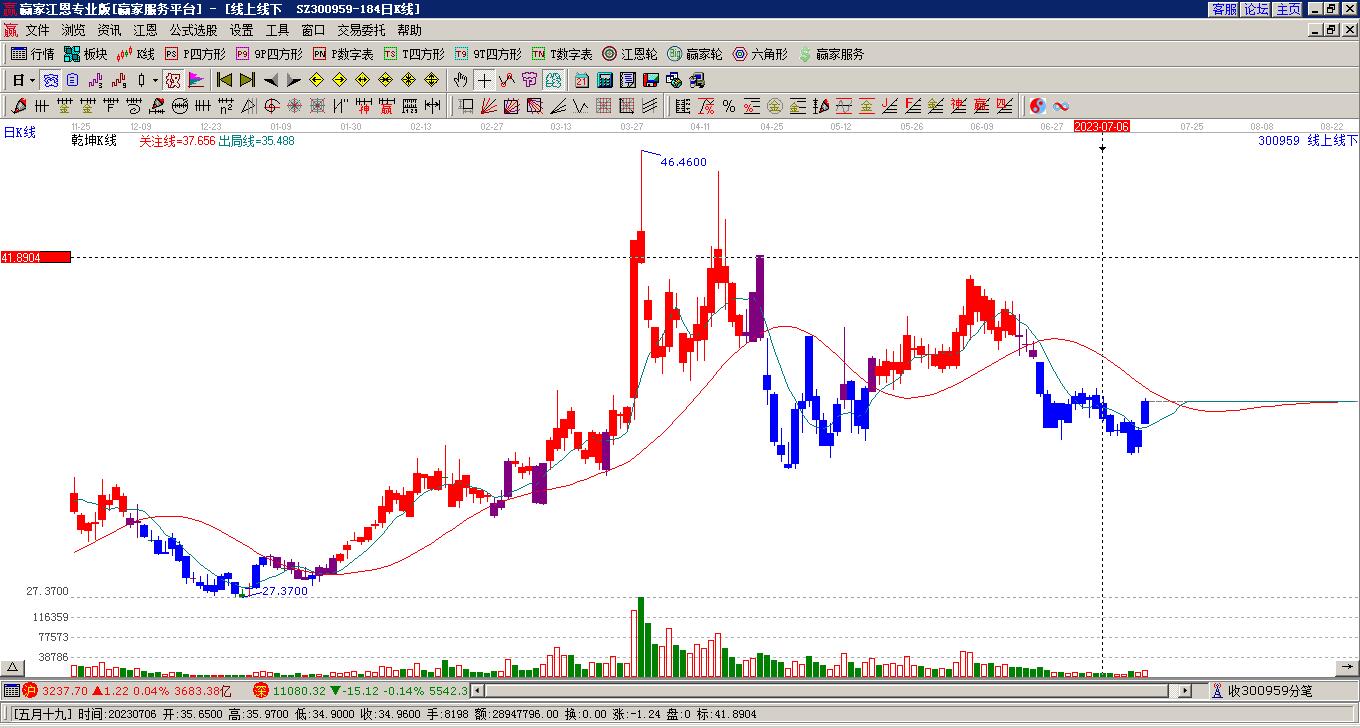Click the 论坛 button
Screen dimensions: 1360x728
tap(1257, 9)
